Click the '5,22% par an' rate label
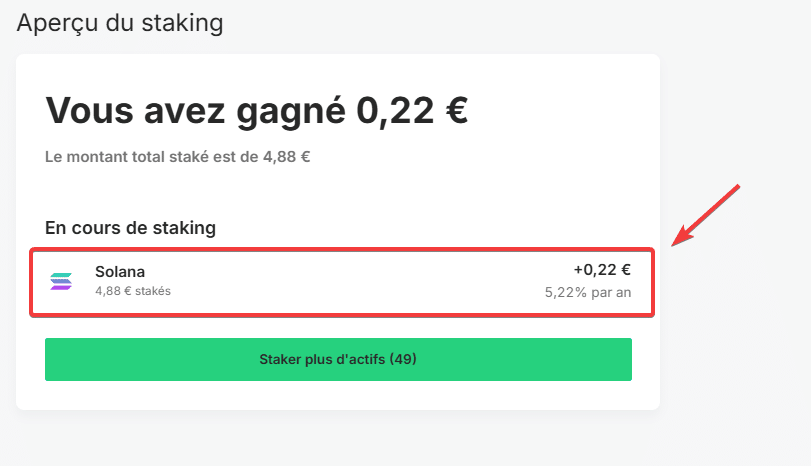811x466 pixels. (588, 293)
